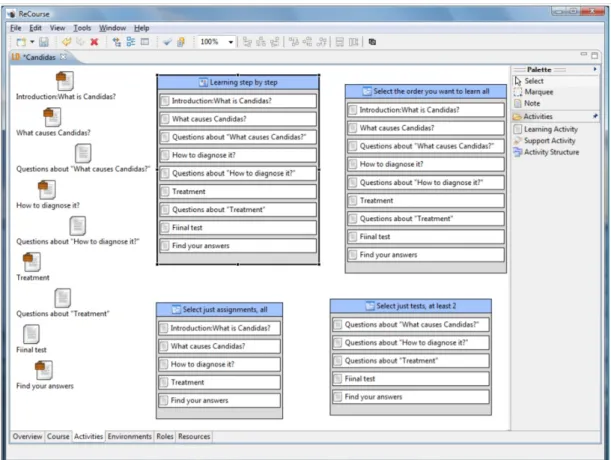The height and width of the screenshot is (460, 611).
Task: Click the black copy icon at toolbar end
Action: (x=372, y=42)
